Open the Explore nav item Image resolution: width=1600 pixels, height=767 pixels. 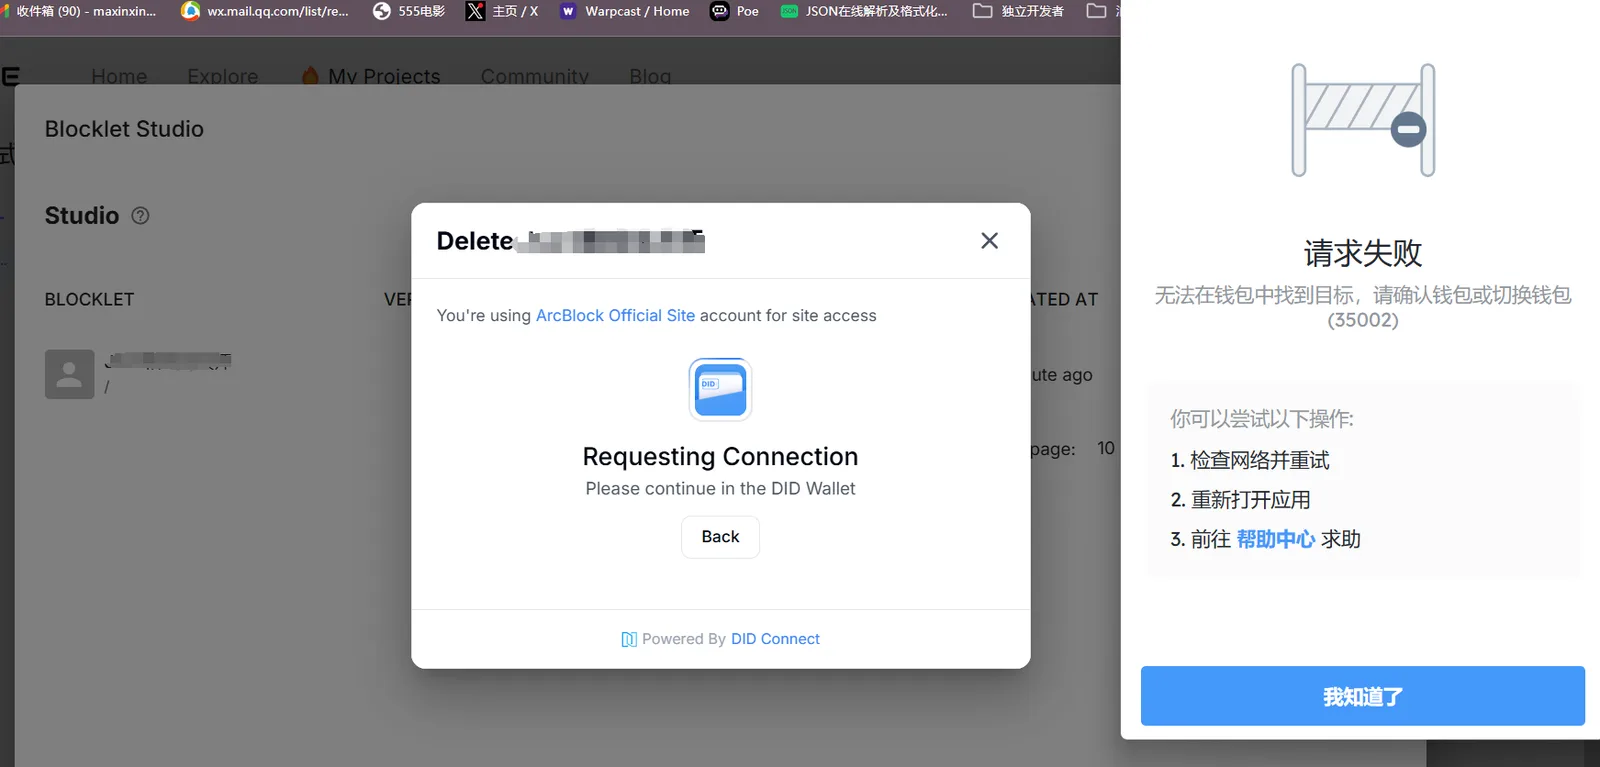coord(223,76)
